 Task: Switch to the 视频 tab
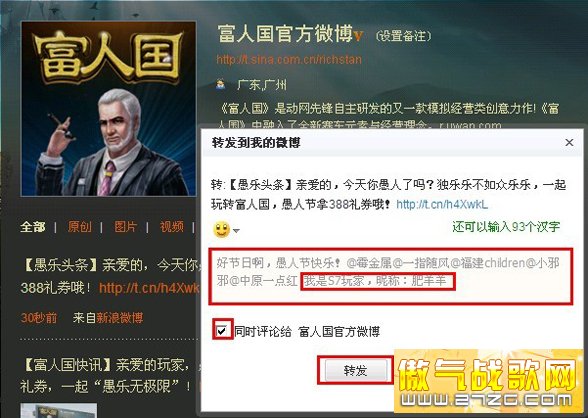point(172,226)
